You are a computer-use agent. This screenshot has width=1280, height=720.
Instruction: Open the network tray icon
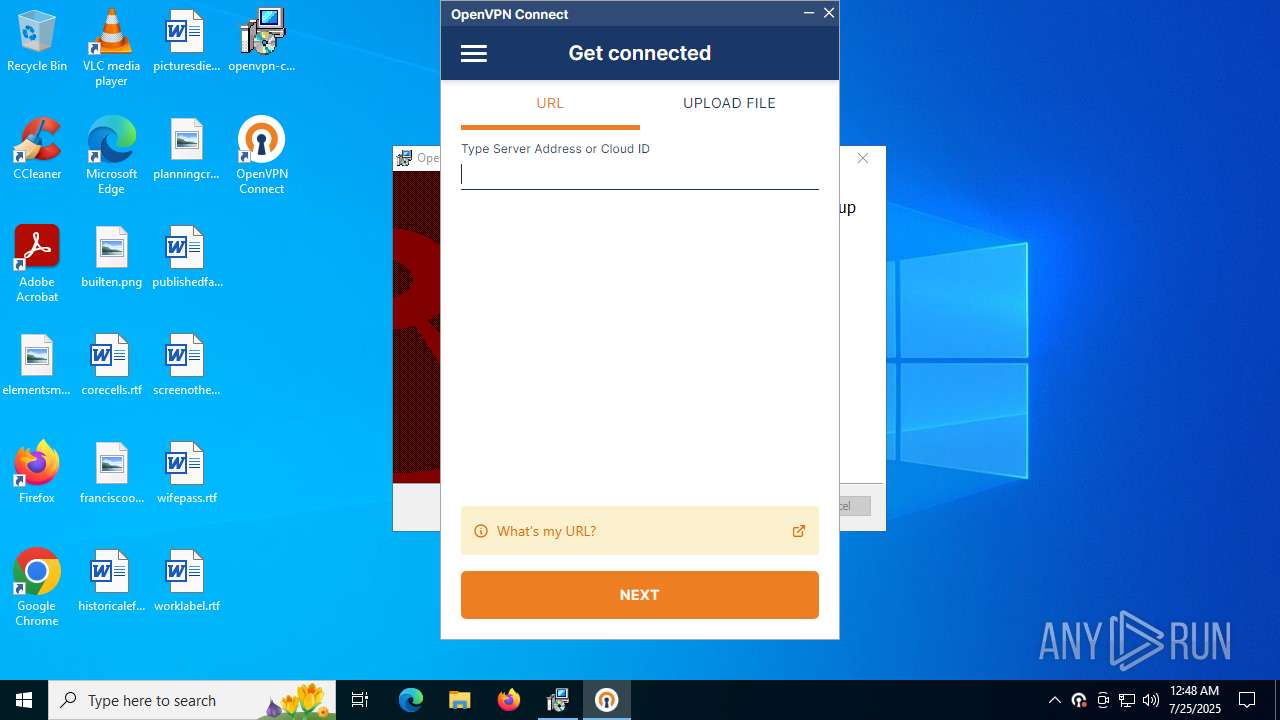(1127, 700)
